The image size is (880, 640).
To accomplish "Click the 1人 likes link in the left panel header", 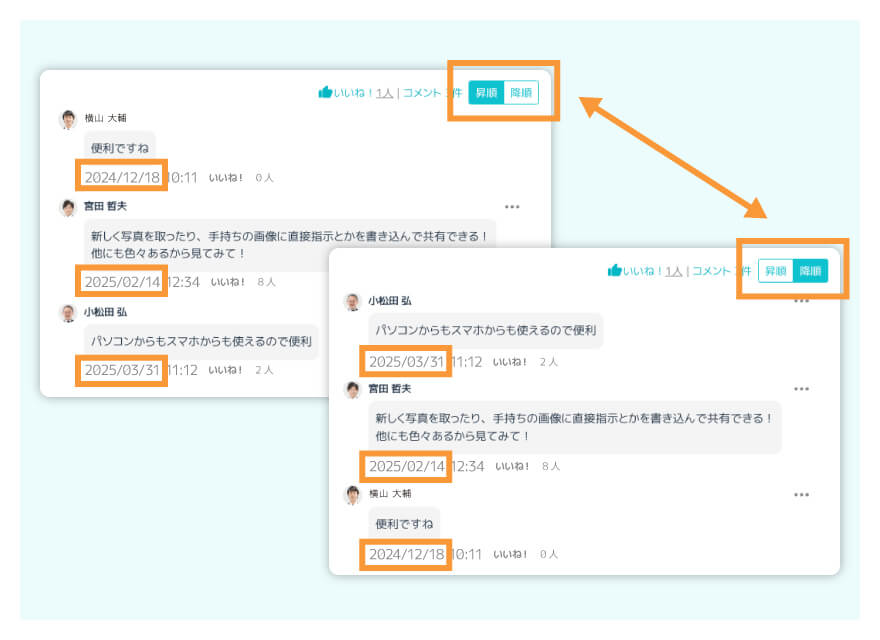I will pos(384,93).
